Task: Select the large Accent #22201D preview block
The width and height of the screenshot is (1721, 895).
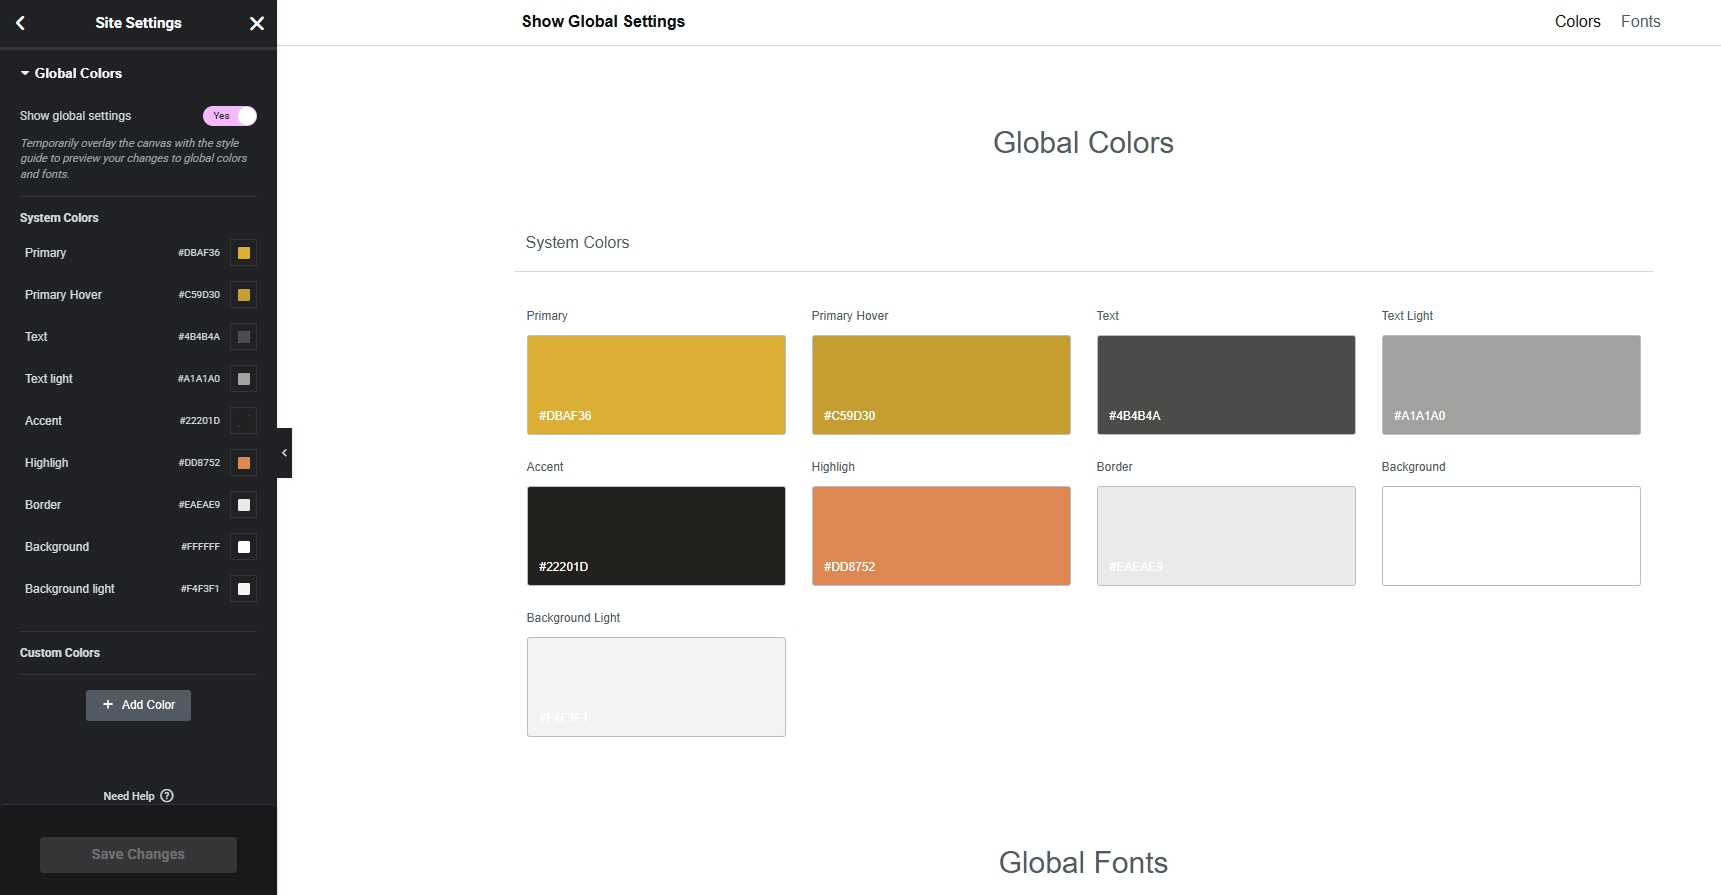Action: pyautogui.click(x=655, y=536)
